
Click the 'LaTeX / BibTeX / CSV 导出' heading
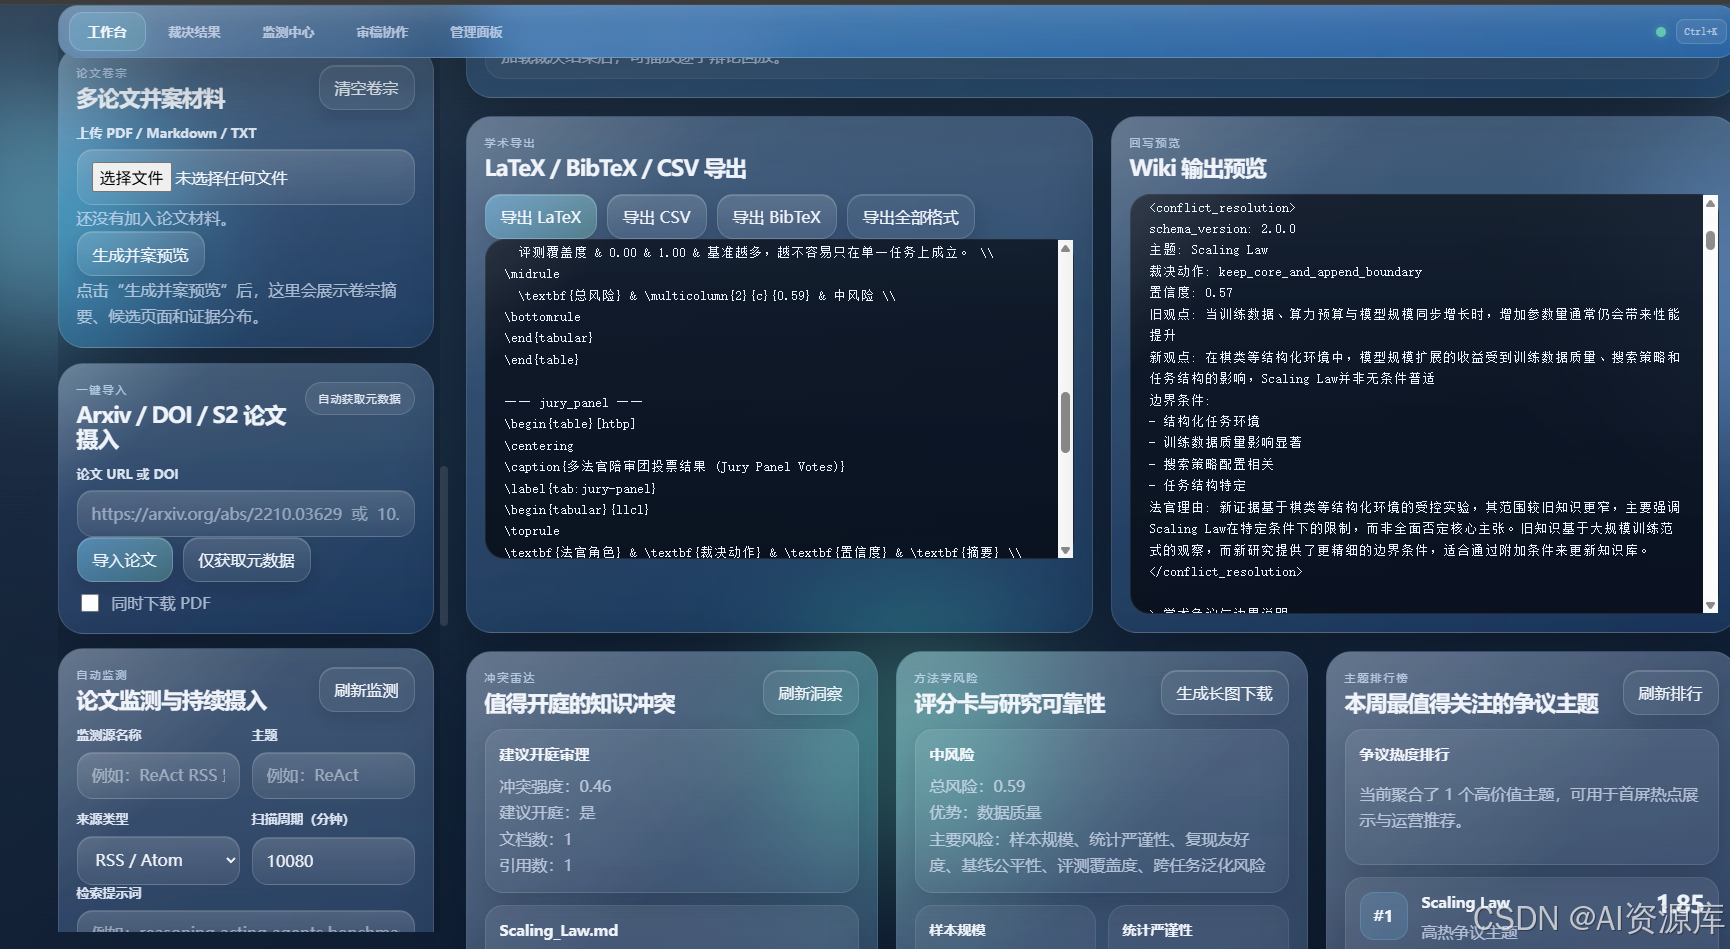click(x=615, y=168)
